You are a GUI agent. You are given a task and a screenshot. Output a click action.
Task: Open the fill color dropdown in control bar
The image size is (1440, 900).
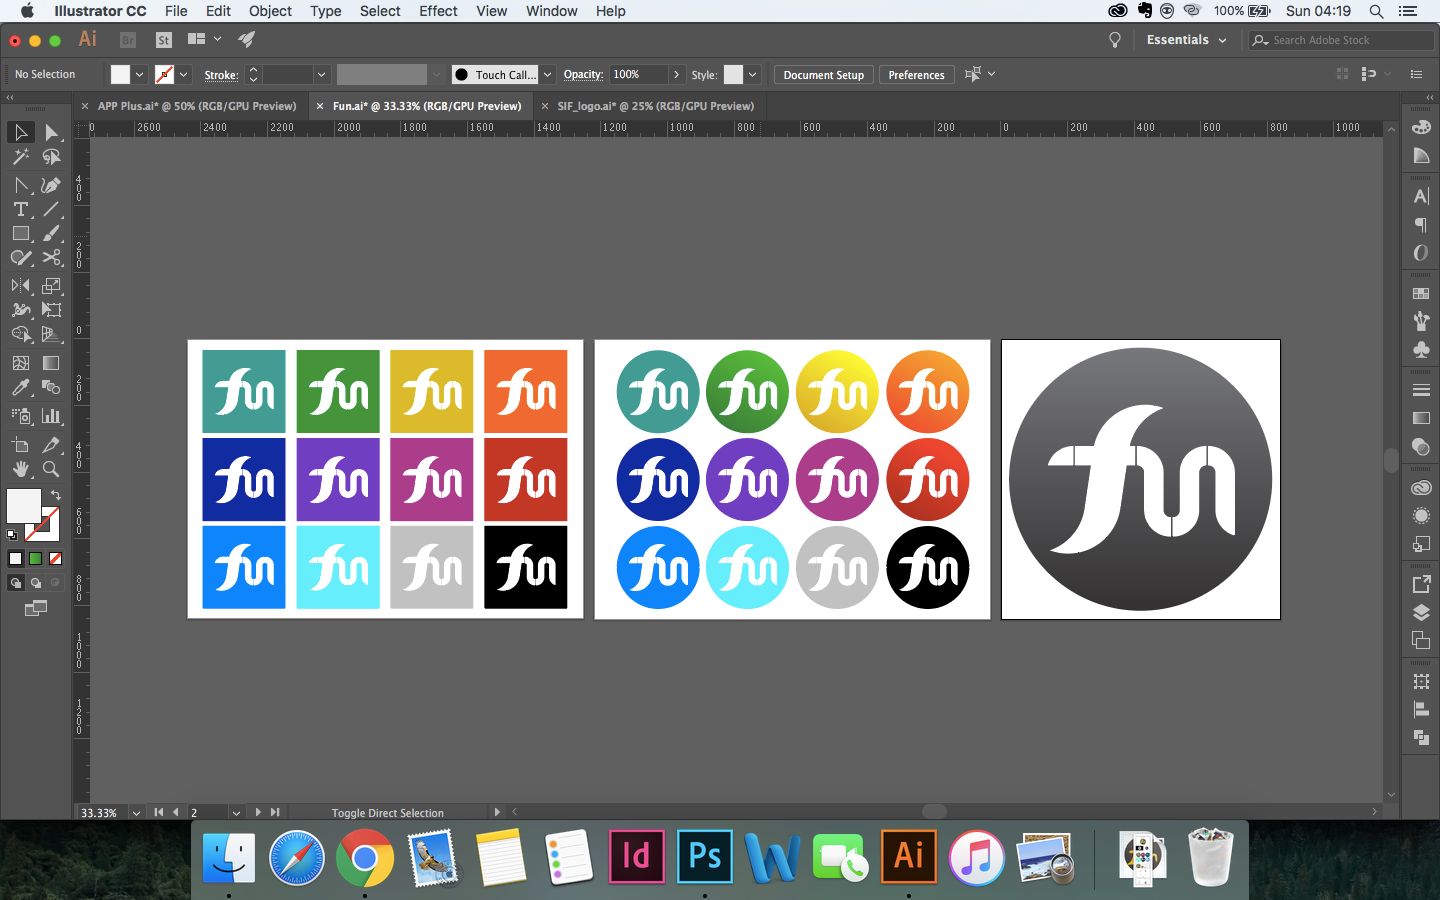pyautogui.click(x=140, y=75)
